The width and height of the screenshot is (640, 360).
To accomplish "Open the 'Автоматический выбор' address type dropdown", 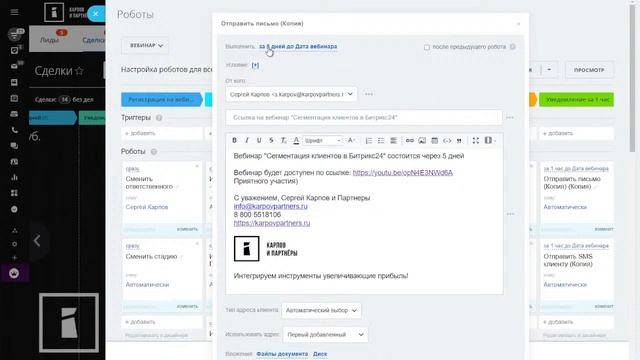I will click(x=321, y=311).
